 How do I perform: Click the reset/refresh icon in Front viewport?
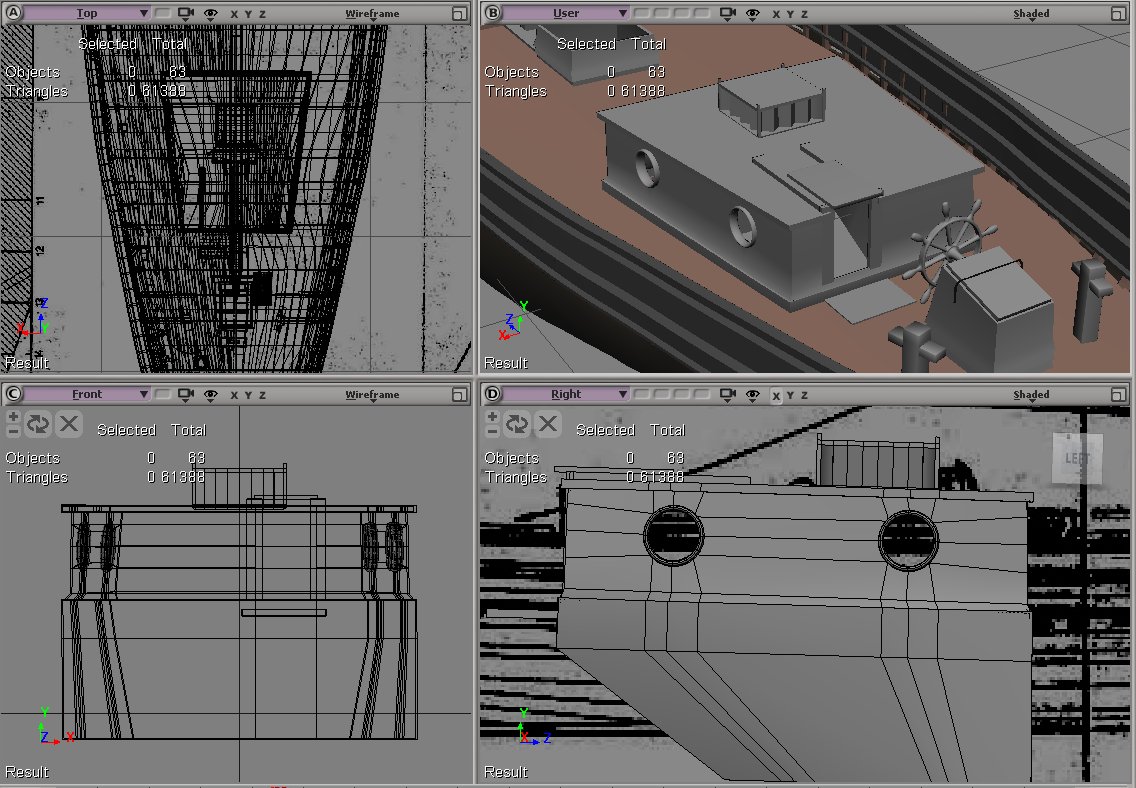(x=38, y=424)
